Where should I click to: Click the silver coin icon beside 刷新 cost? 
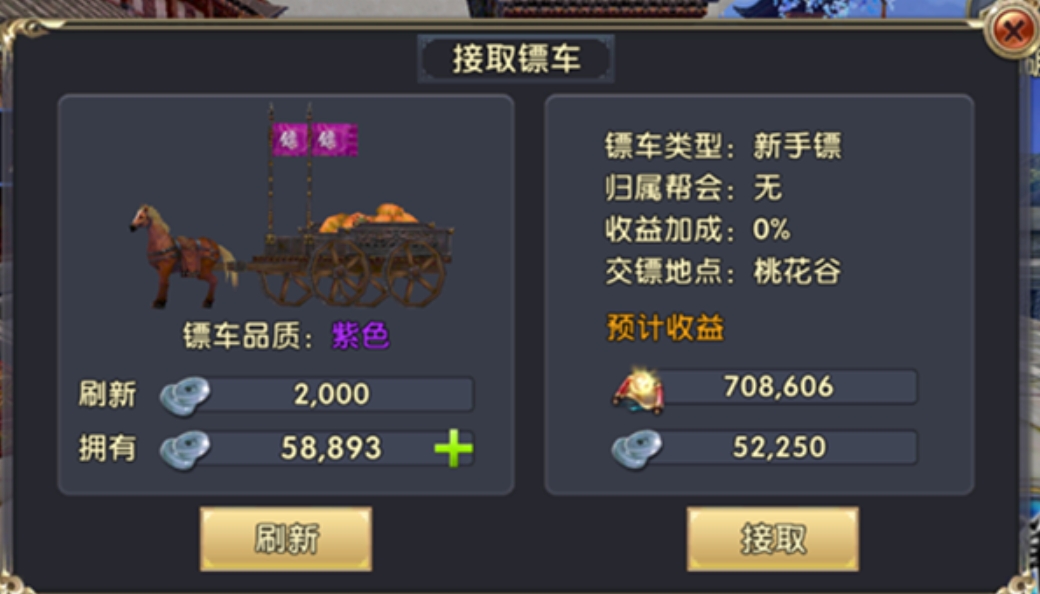point(184,396)
